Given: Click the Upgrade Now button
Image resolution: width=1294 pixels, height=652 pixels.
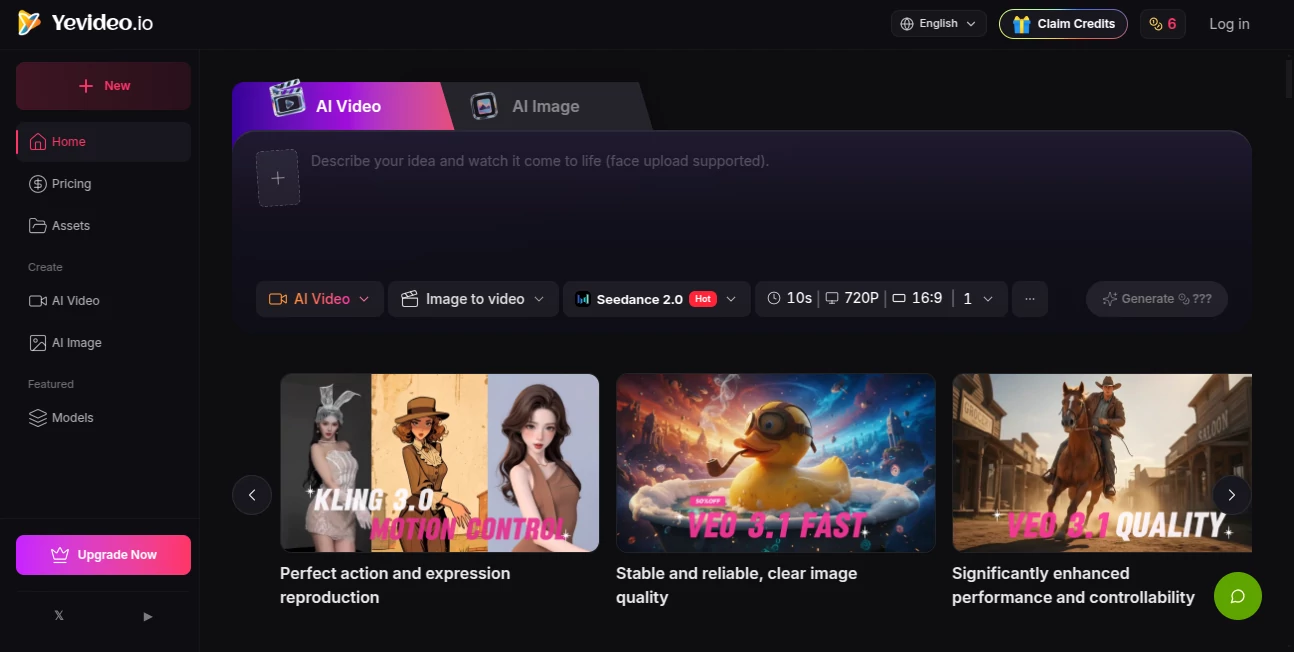Looking at the screenshot, I should [103, 555].
